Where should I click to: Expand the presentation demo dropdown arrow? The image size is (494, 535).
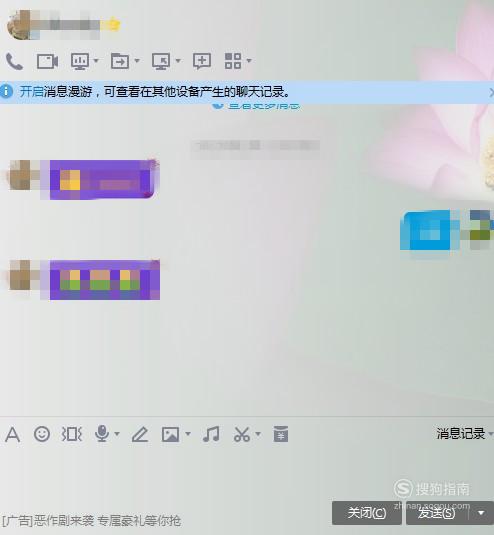(x=96, y=61)
